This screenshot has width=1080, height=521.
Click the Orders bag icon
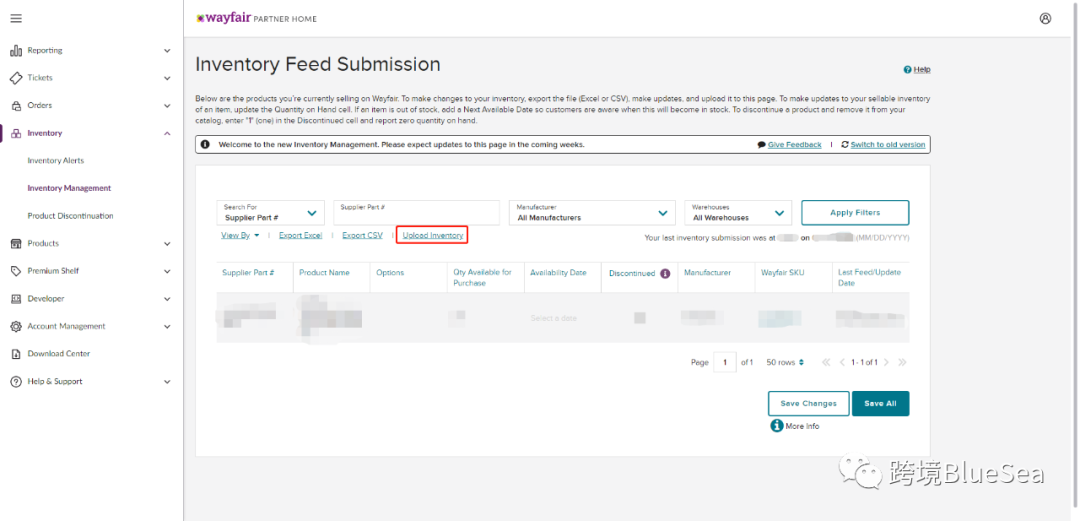[x=16, y=105]
